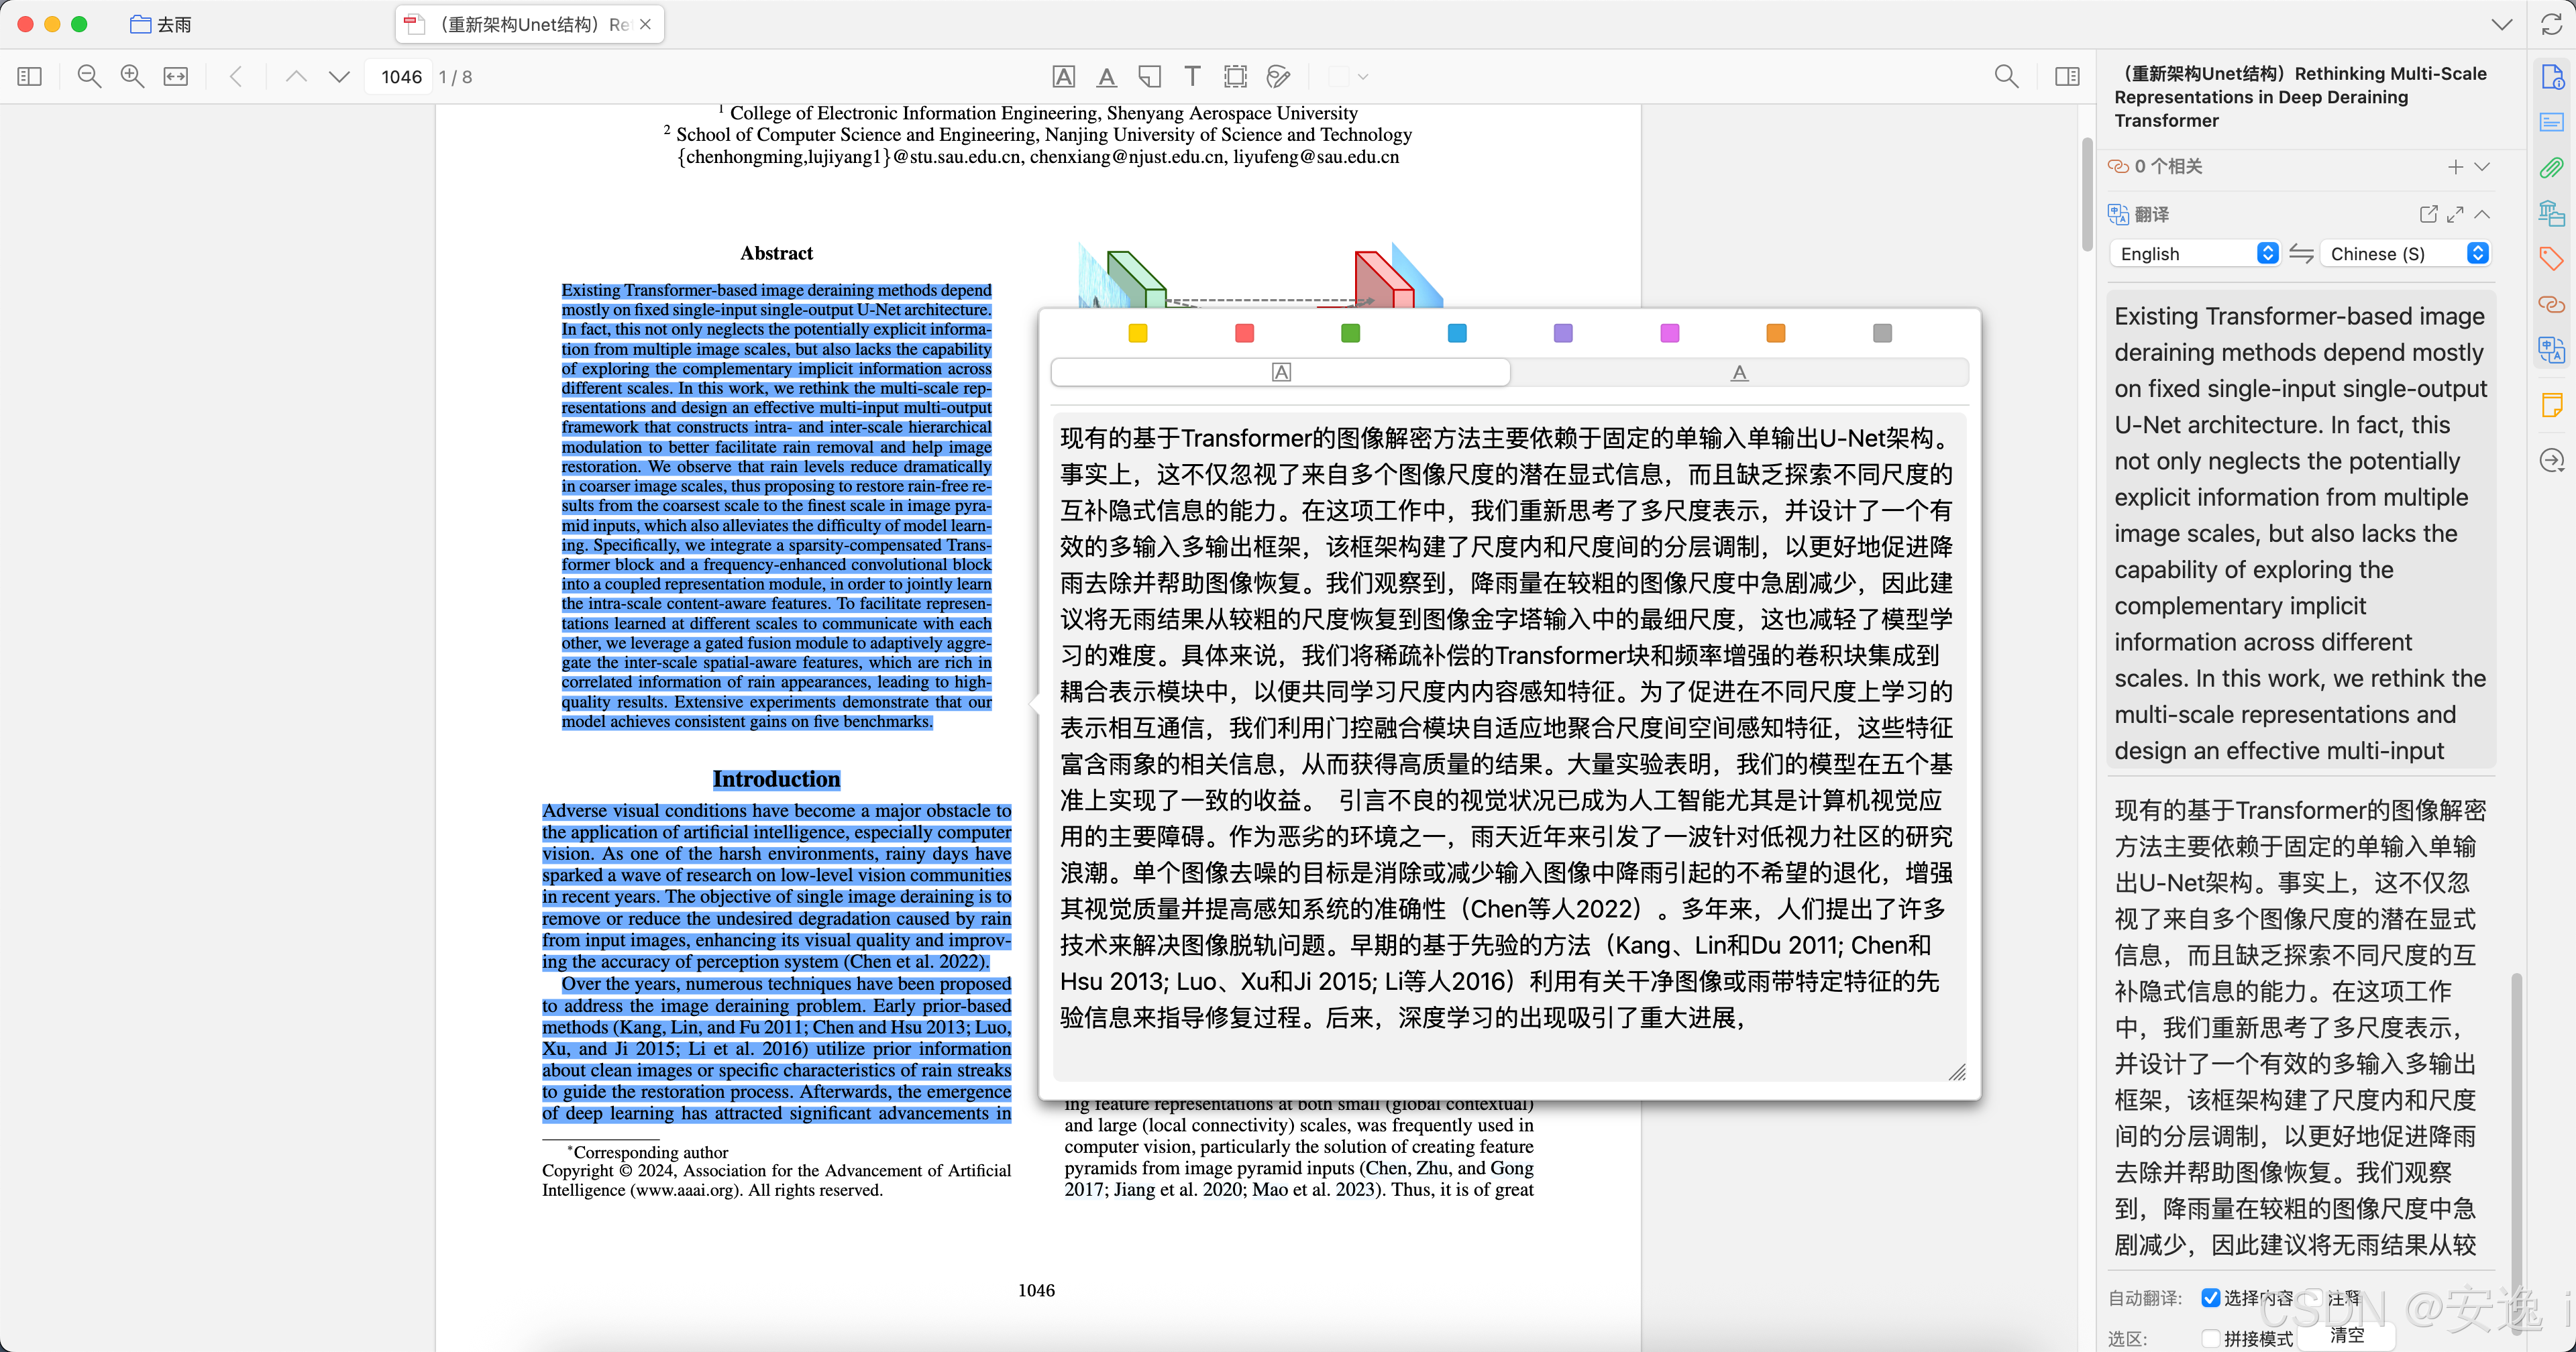Choose the red highlight color
2576x1352 pixels.
(1244, 333)
